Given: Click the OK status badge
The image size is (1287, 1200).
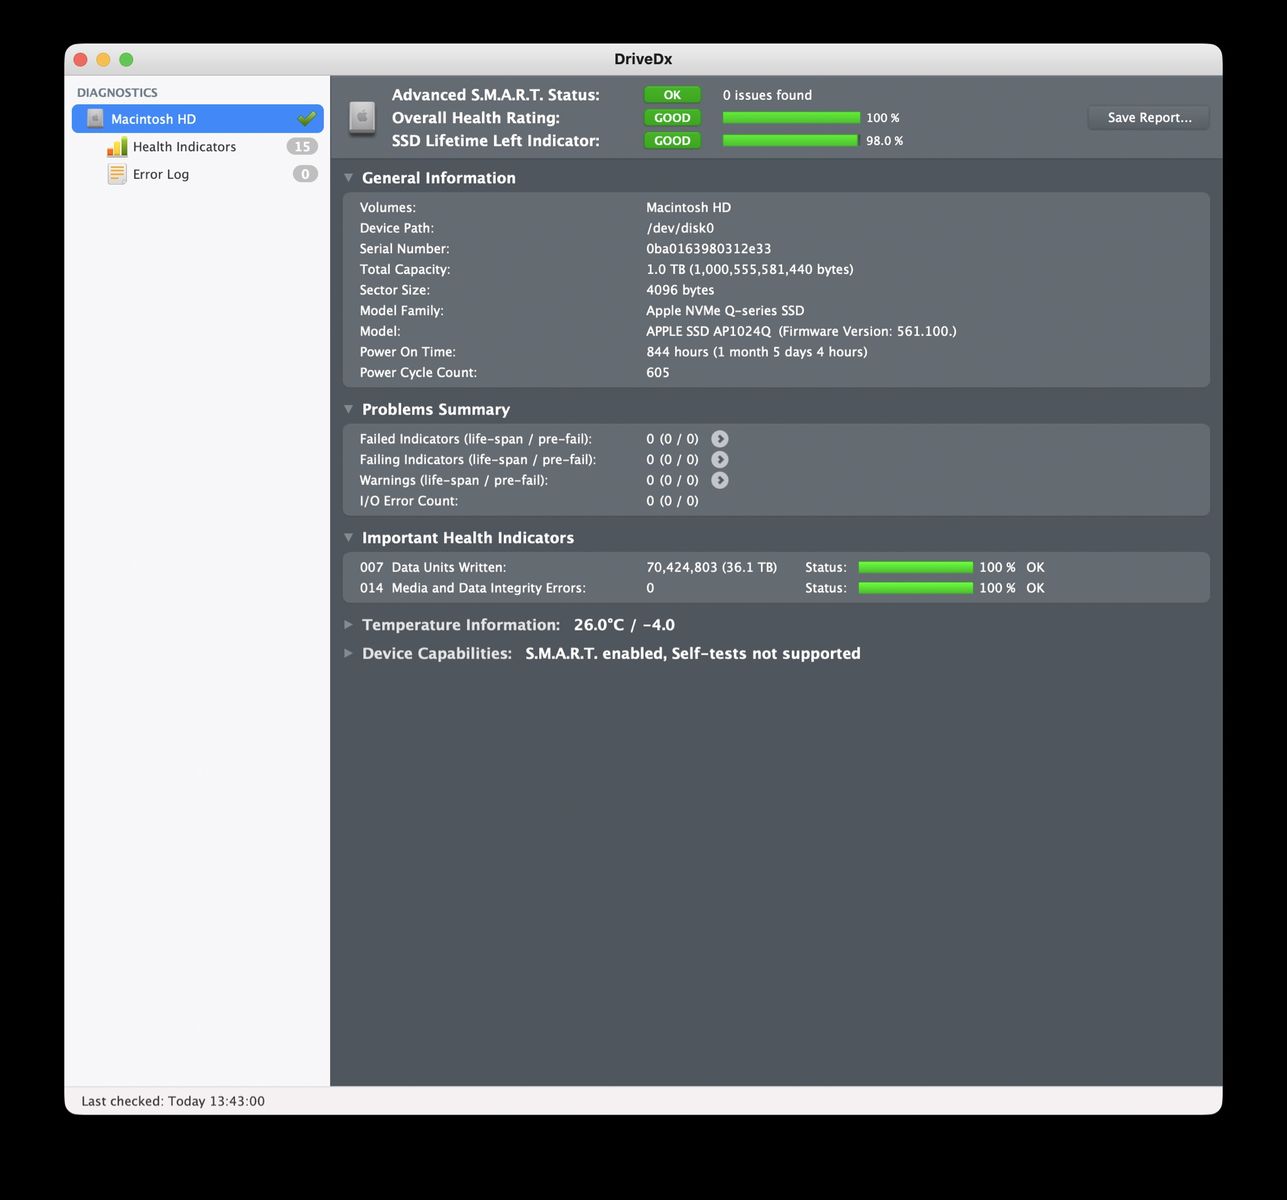Looking at the screenshot, I should (x=672, y=95).
